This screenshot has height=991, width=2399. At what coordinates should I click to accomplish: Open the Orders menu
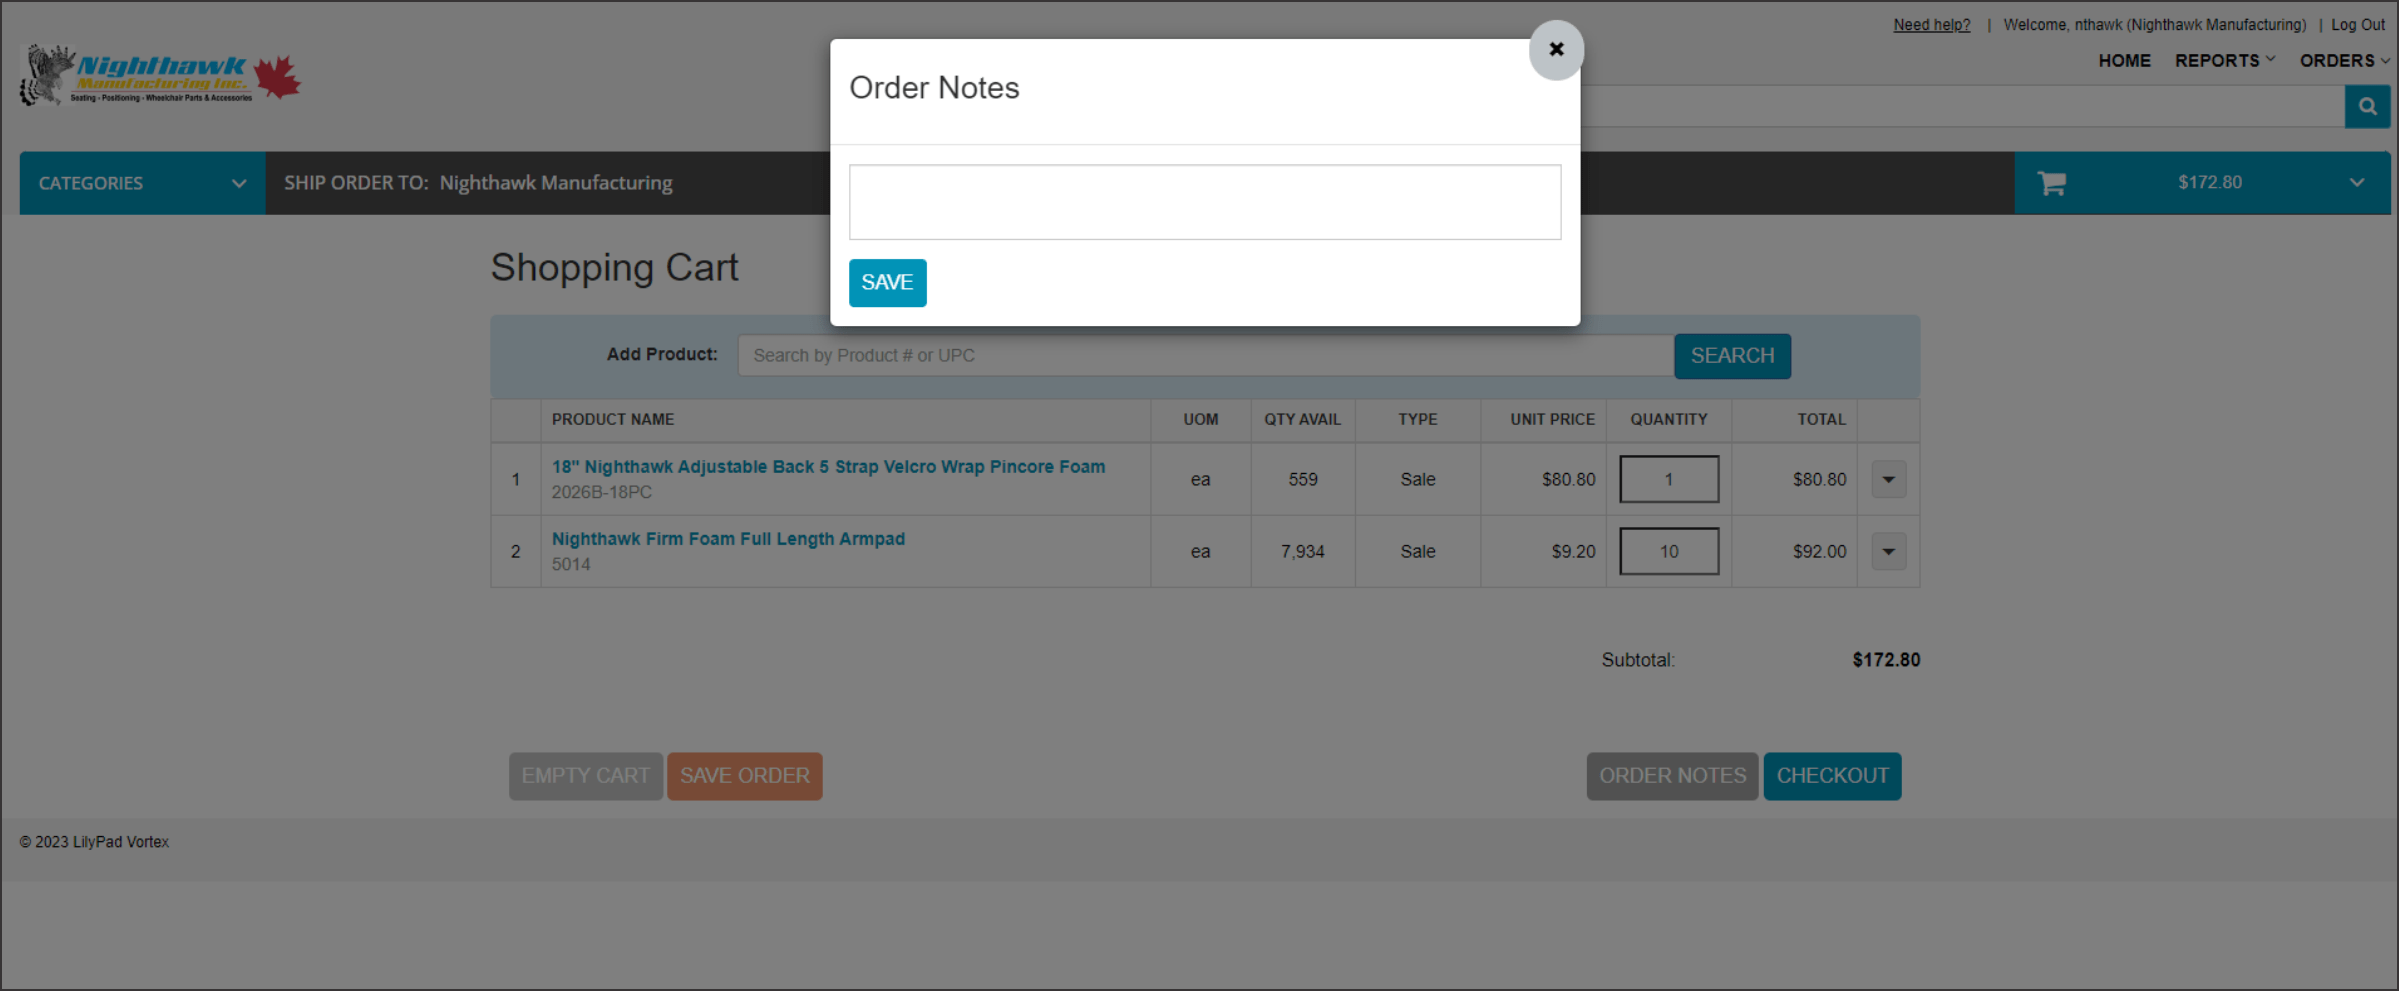[x=2343, y=61]
